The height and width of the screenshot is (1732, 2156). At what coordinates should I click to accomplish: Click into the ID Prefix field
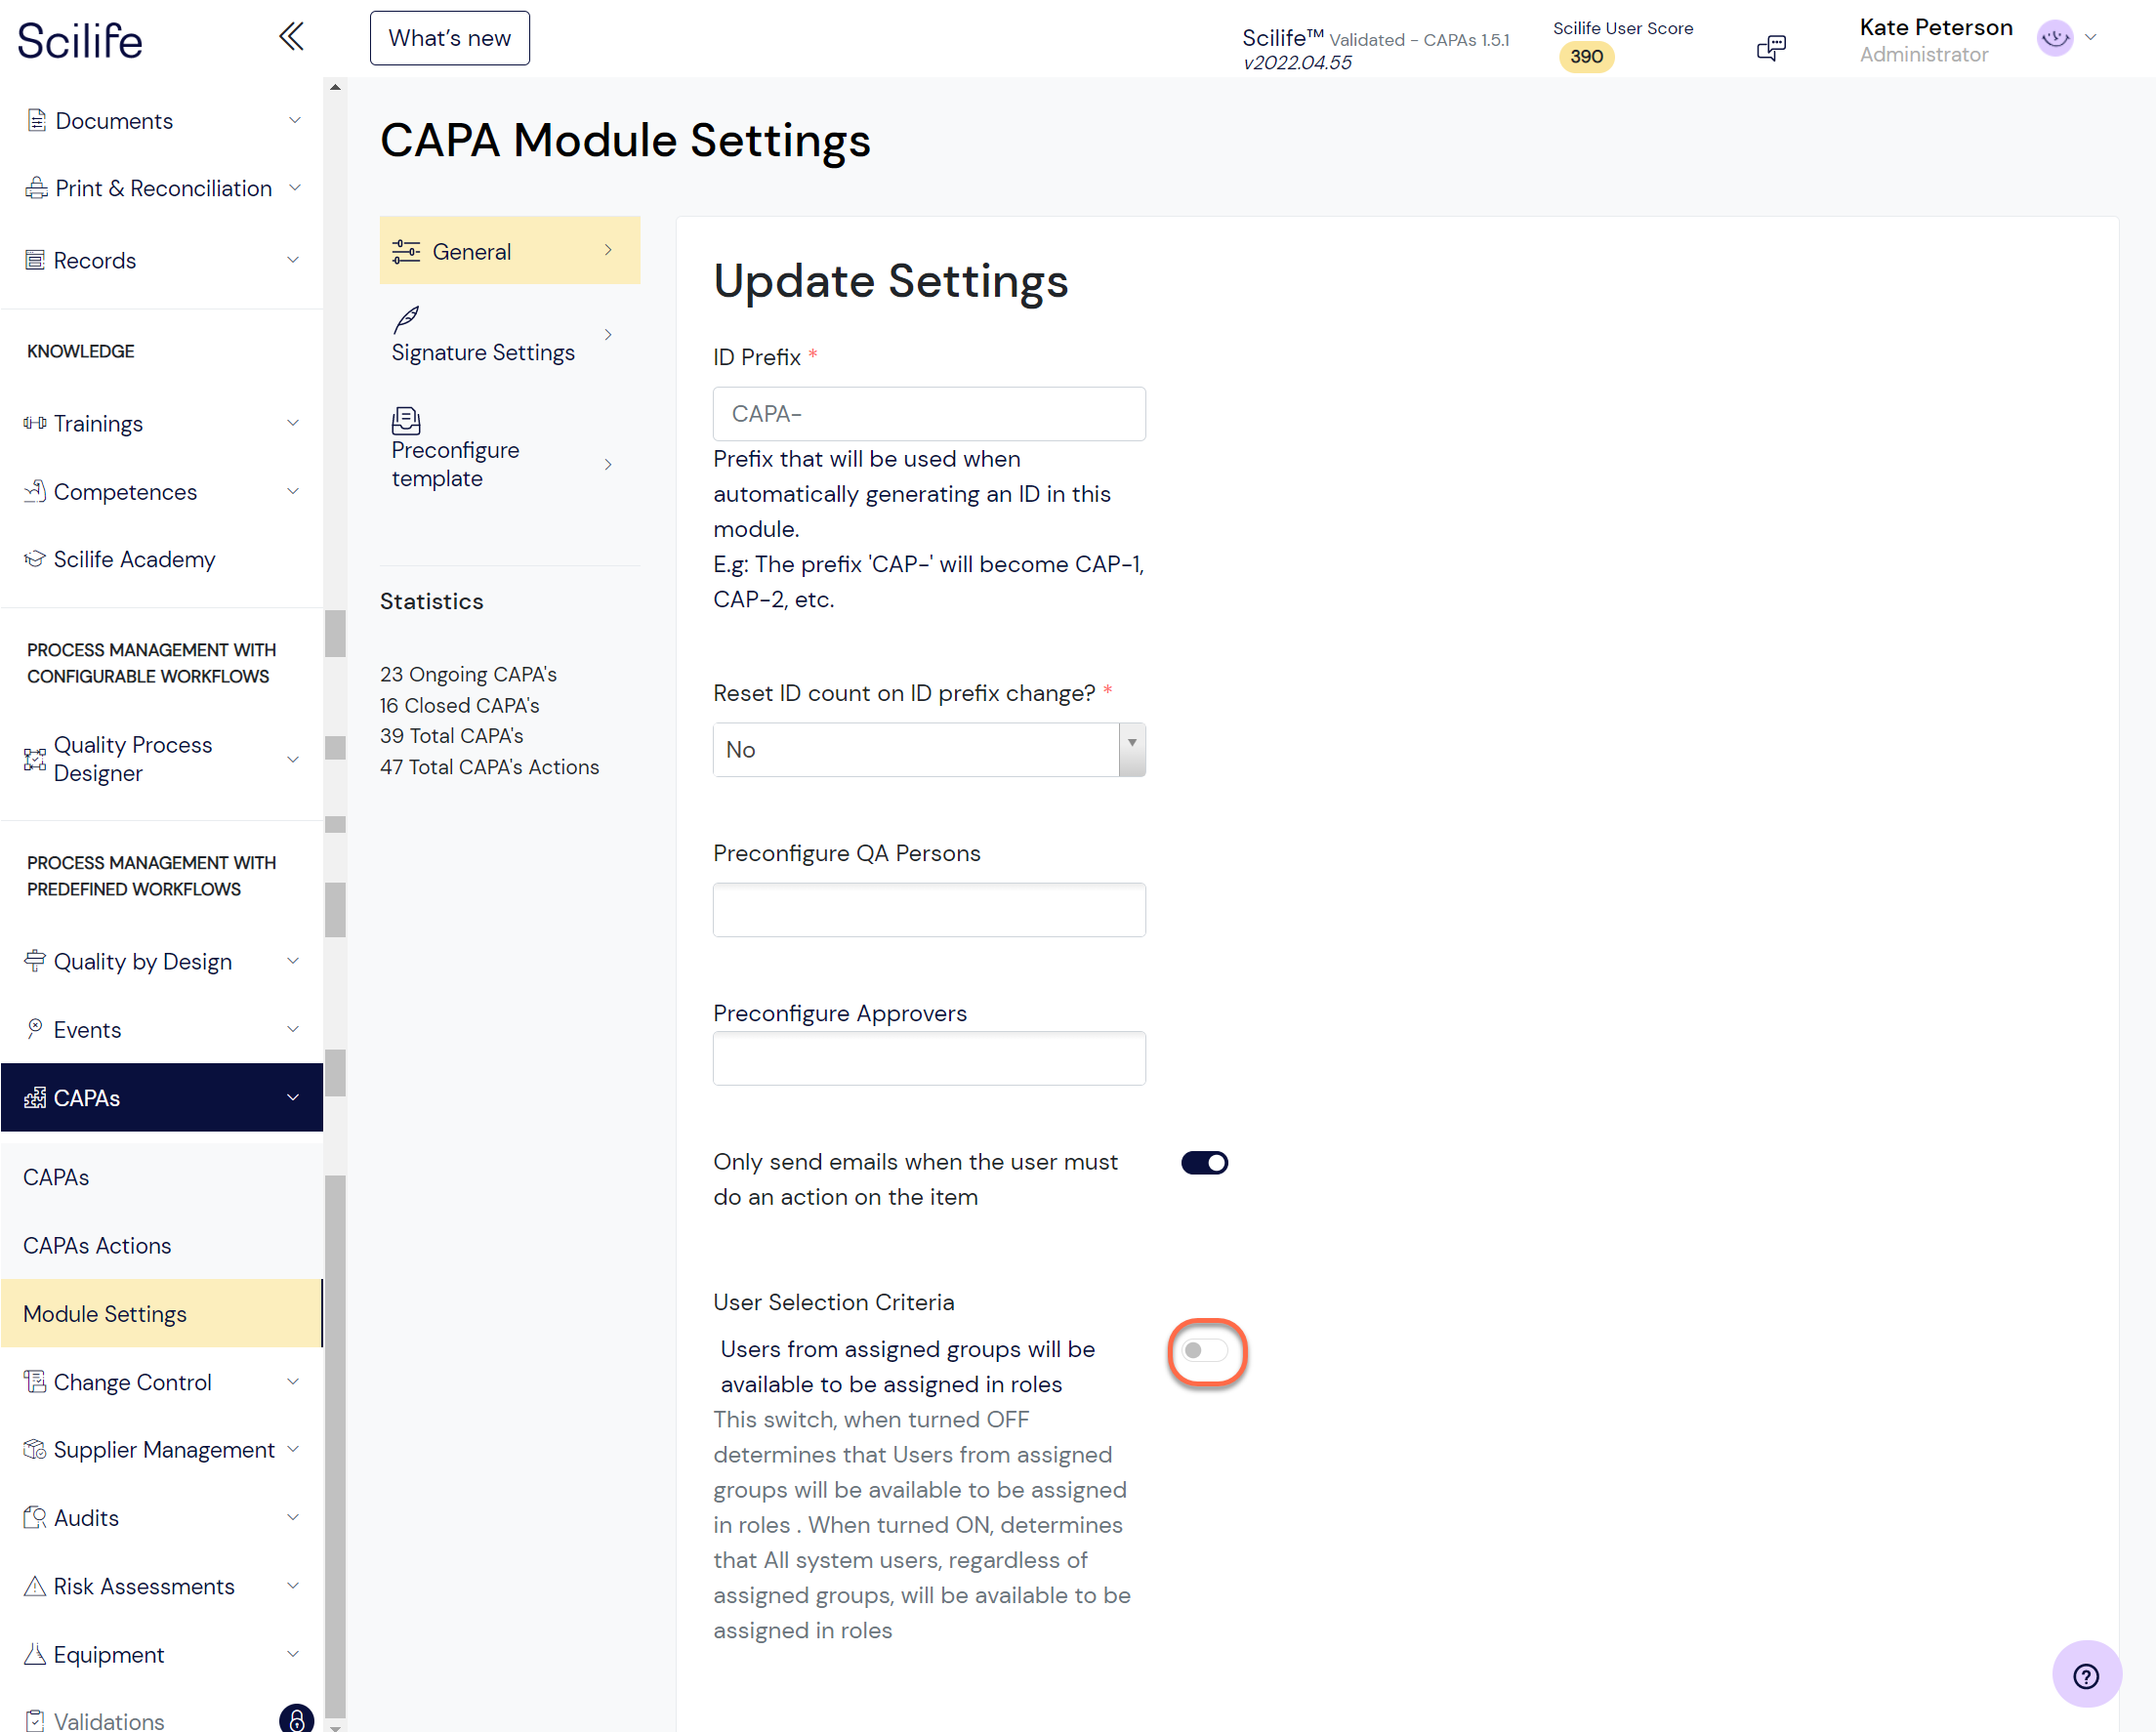point(929,414)
